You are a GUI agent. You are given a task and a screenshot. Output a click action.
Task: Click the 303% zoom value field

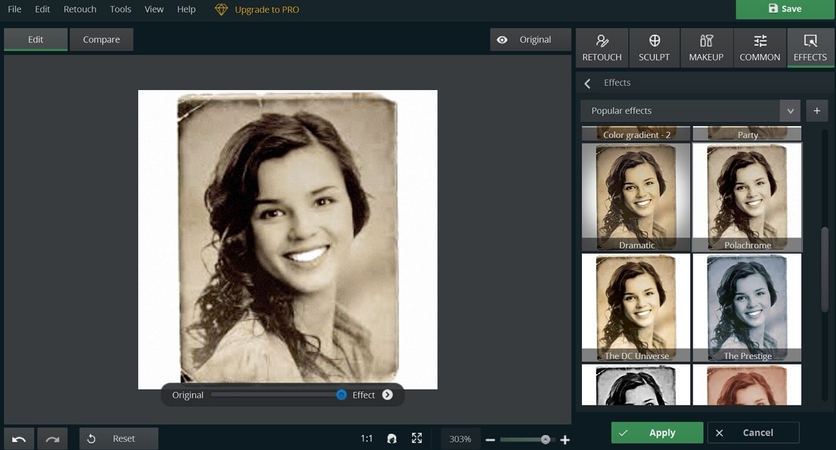pos(460,439)
